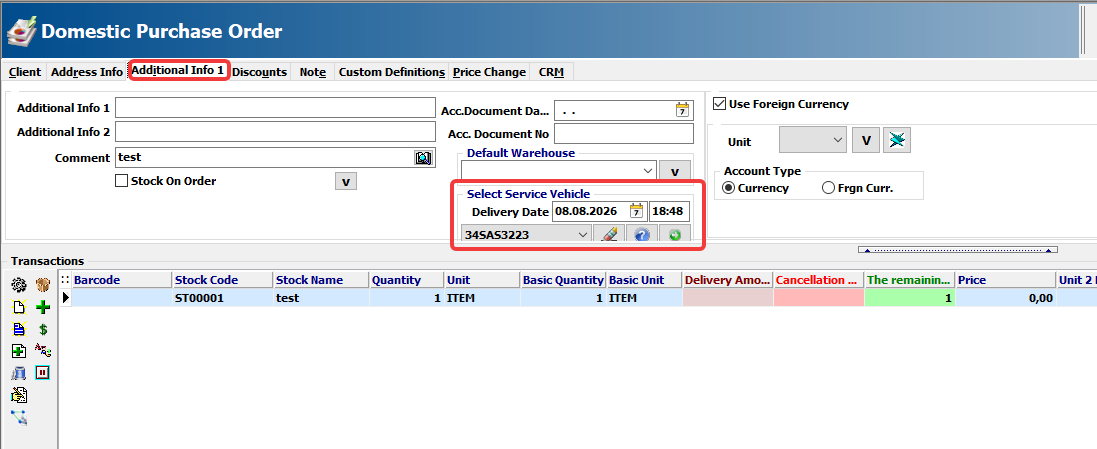Click the v button beside Default Warehouse
The image size is (1097, 449).
click(675, 171)
